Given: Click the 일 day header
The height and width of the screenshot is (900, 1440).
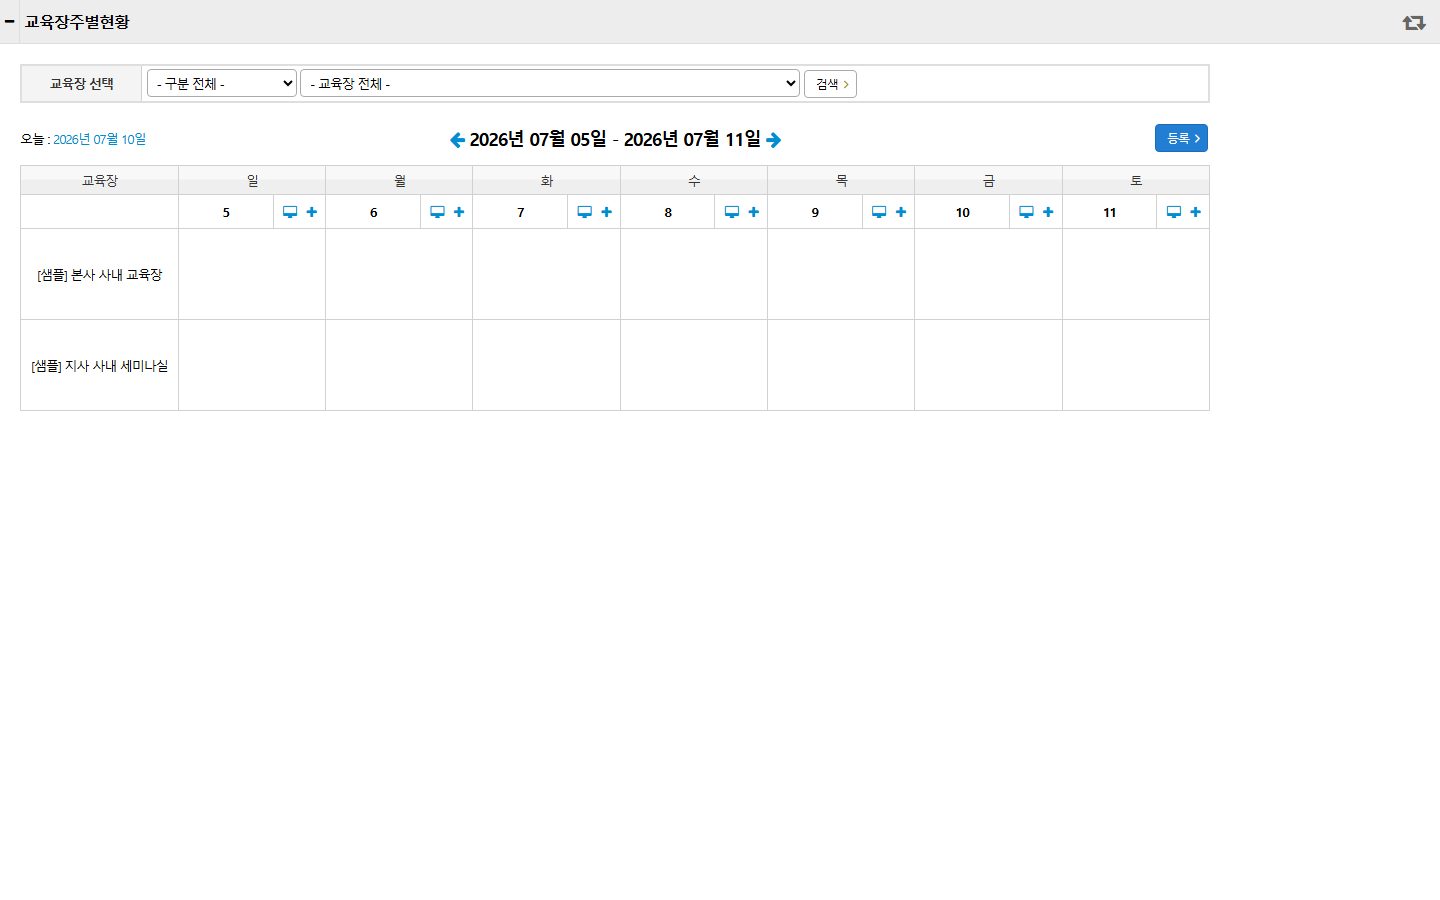Looking at the screenshot, I should coord(252,180).
